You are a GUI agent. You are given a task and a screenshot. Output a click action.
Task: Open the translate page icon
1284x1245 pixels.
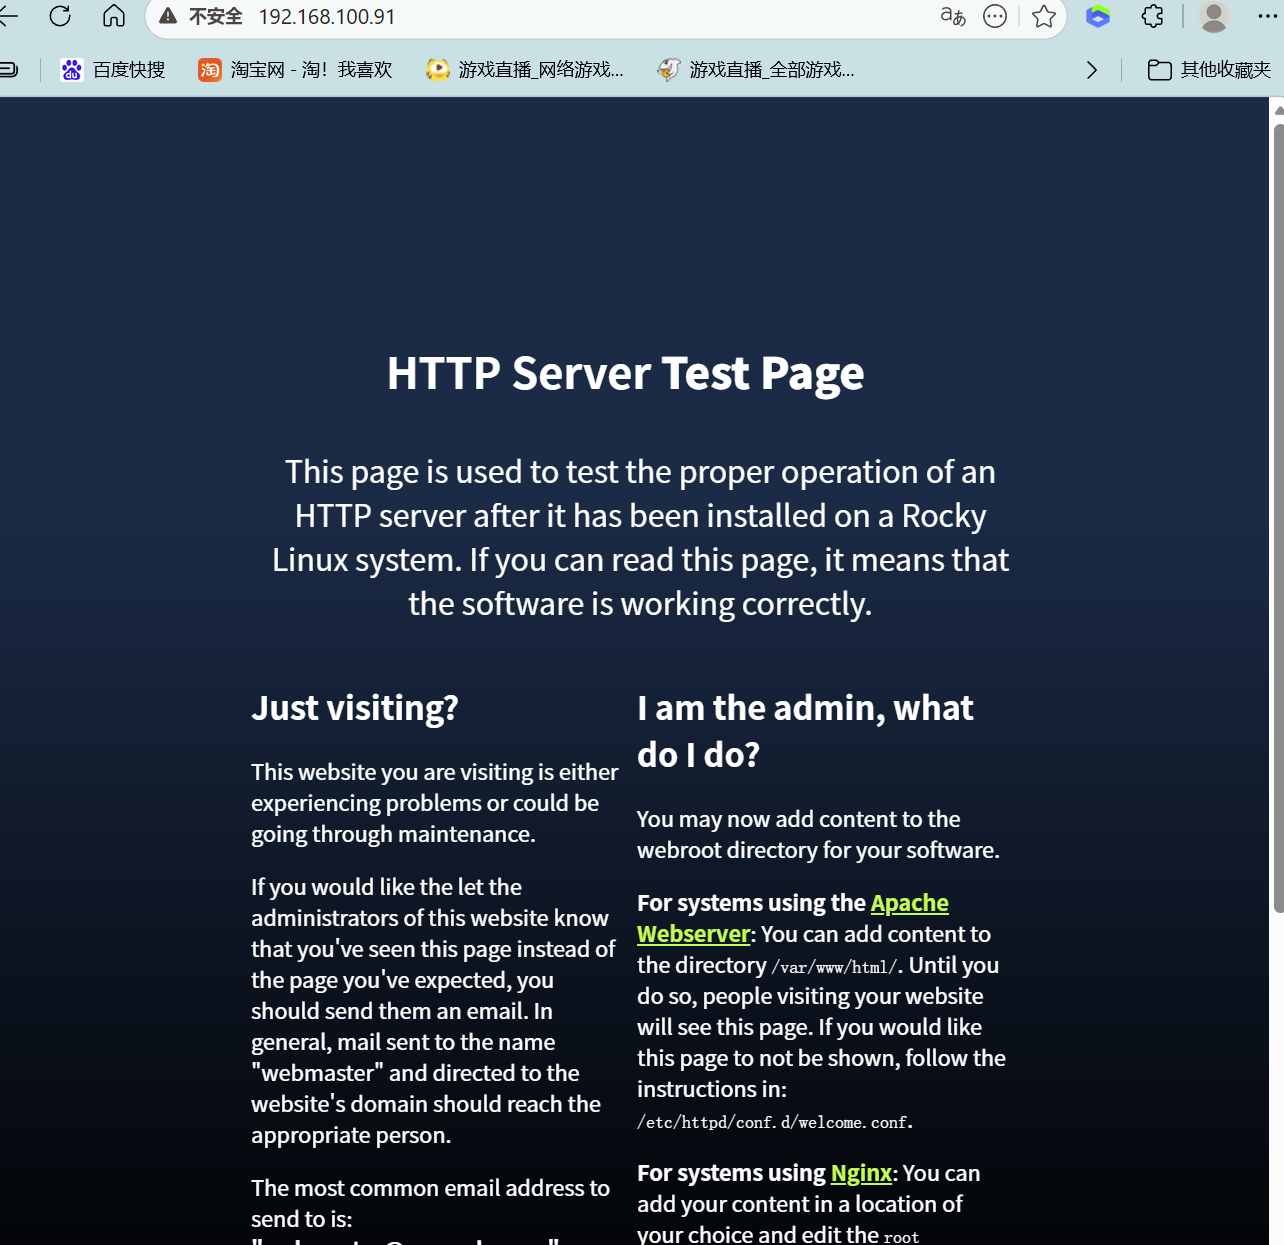(953, 16)
